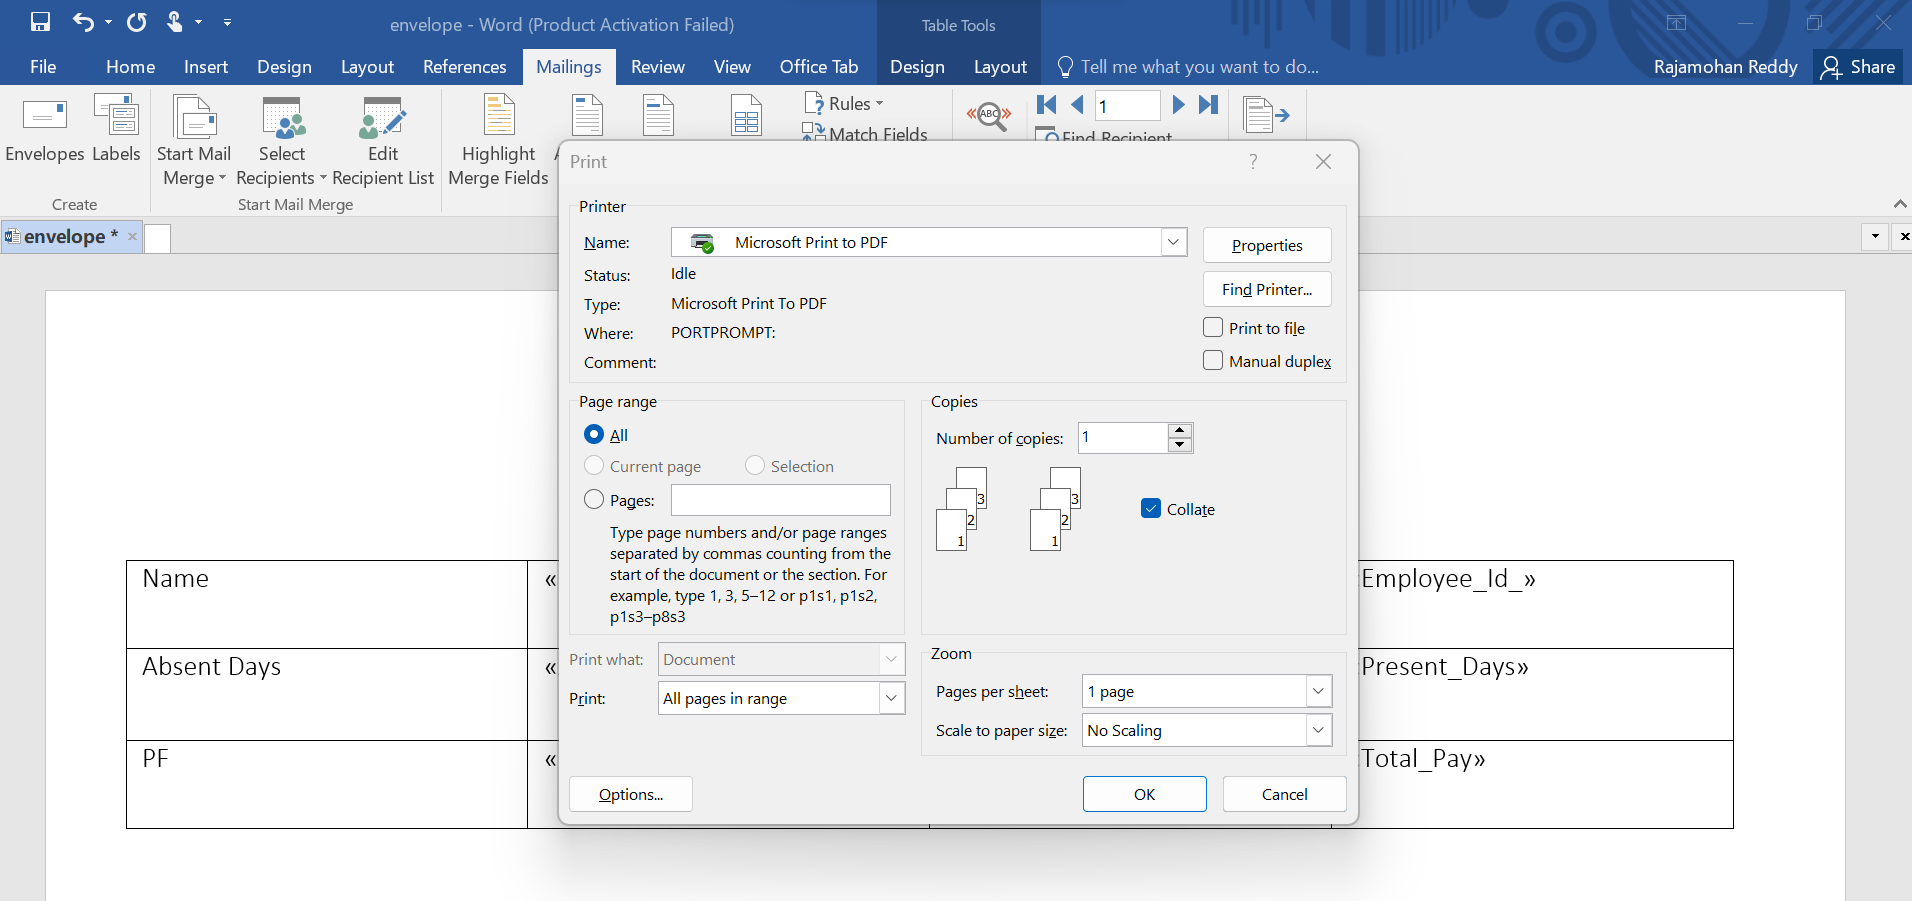This screenshot has height=901, width=1912.
Task: Open the File menu
Action: coord(43,67)
